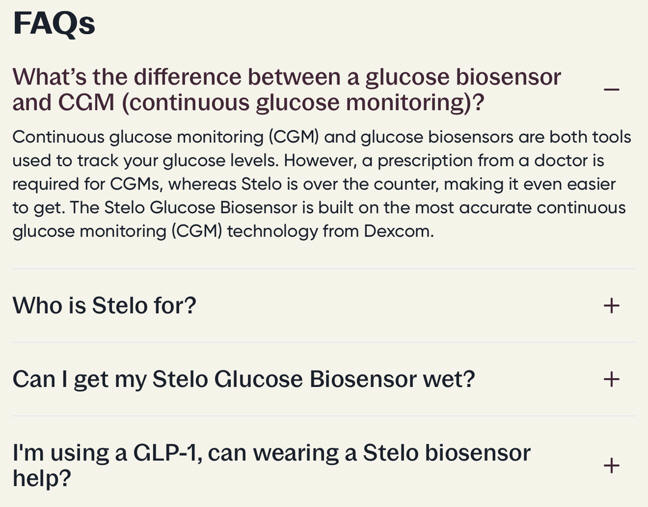This screenshot has width=648, height=507.
Task: Expand the "I'm using a GLP-1" question heading
Action: point(271,453)
